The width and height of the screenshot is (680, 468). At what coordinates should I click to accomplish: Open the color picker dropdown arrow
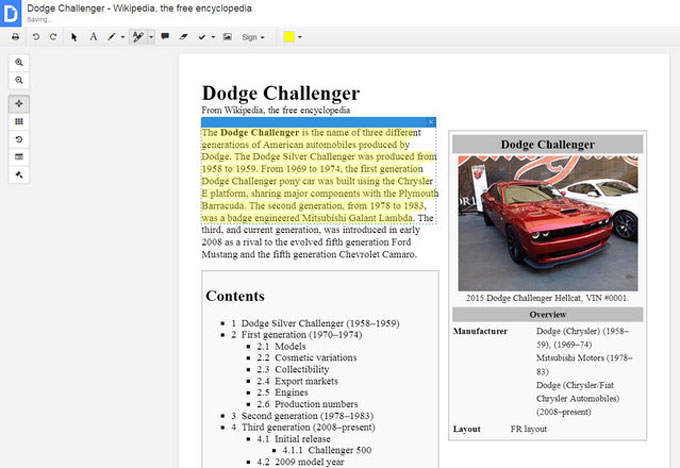click(x=300, y=37)
